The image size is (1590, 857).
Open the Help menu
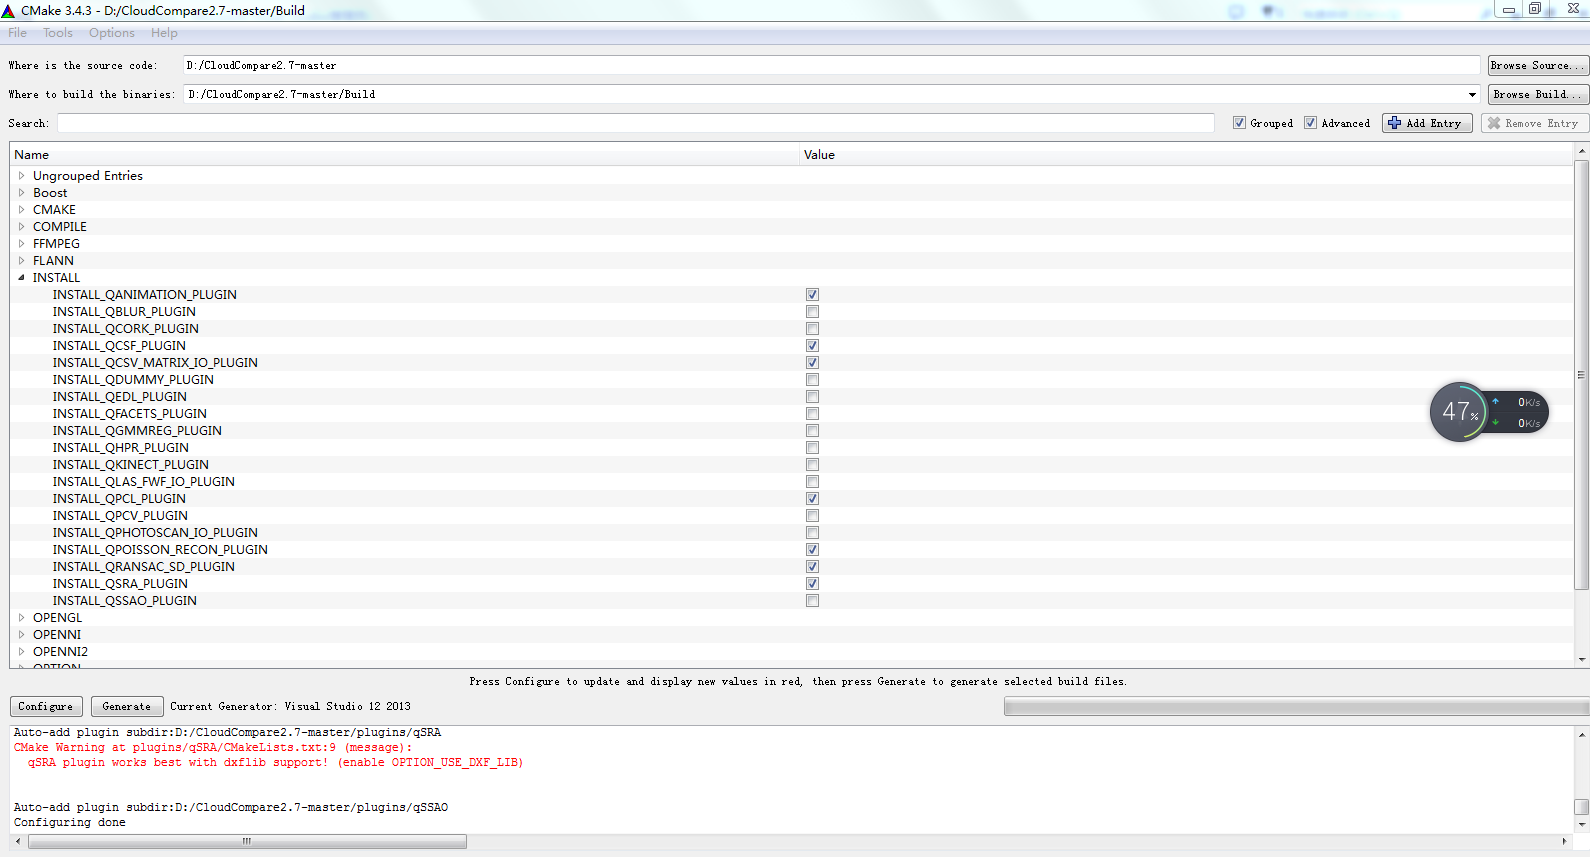(164, 33)
